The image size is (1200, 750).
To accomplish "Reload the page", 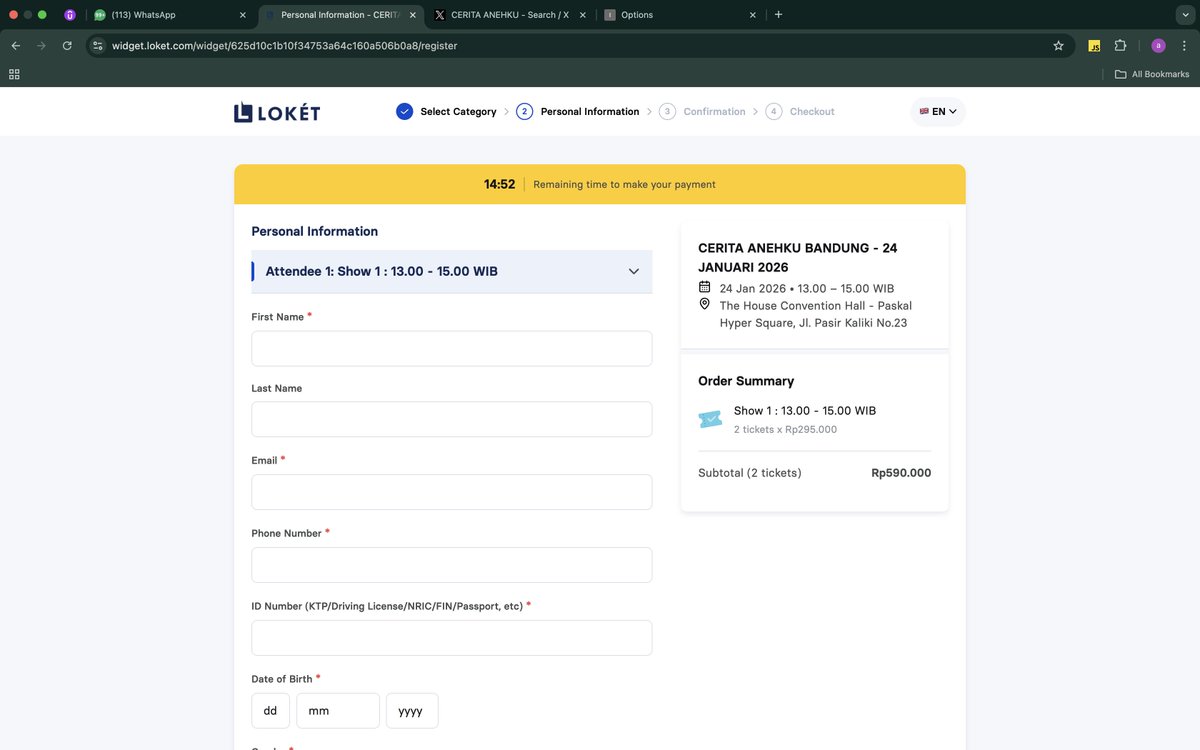I will 67,45.
